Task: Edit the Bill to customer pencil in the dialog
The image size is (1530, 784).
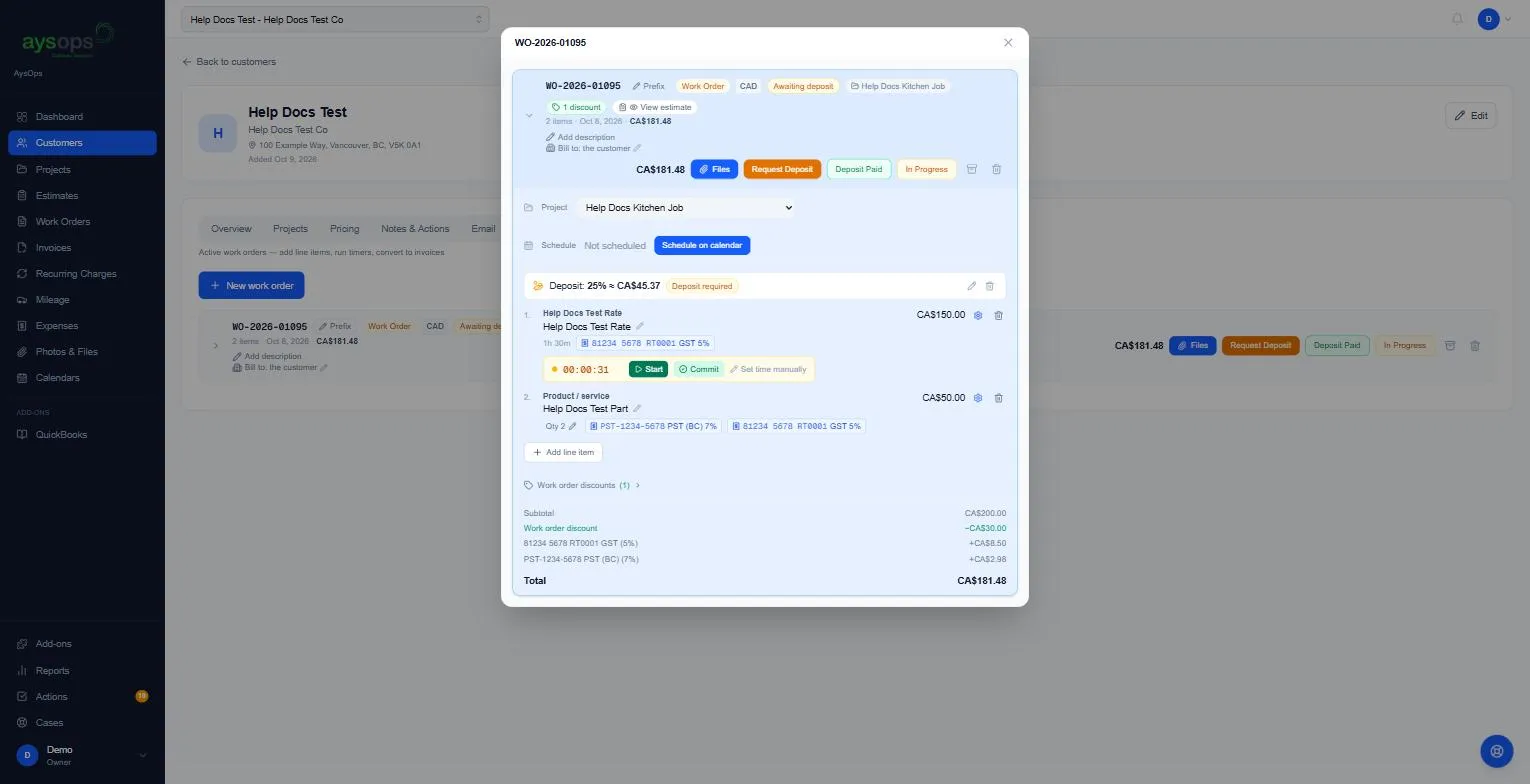Action: (x=637, y=148)
